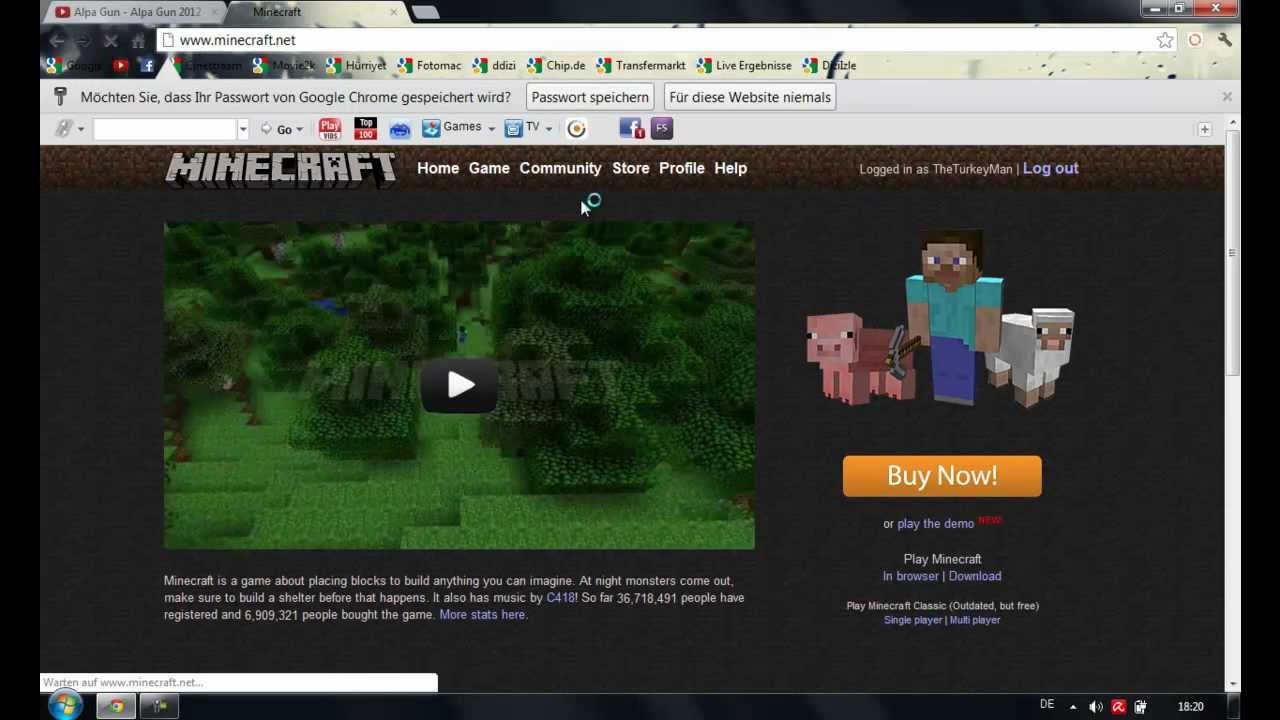Image resolution: width=1280 pixels, height=720 pixels.
Task: Click the orange Buy Now! button
Action: [942, 476]
